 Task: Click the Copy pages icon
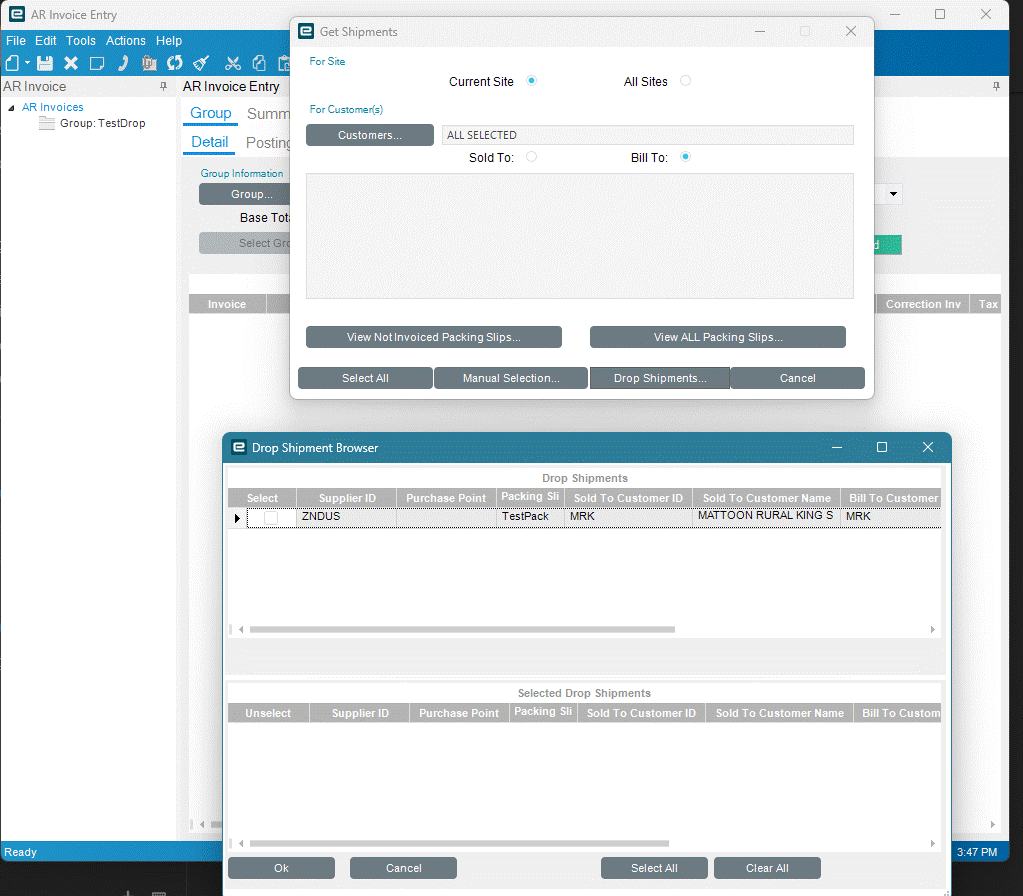[x=259, y=63]
